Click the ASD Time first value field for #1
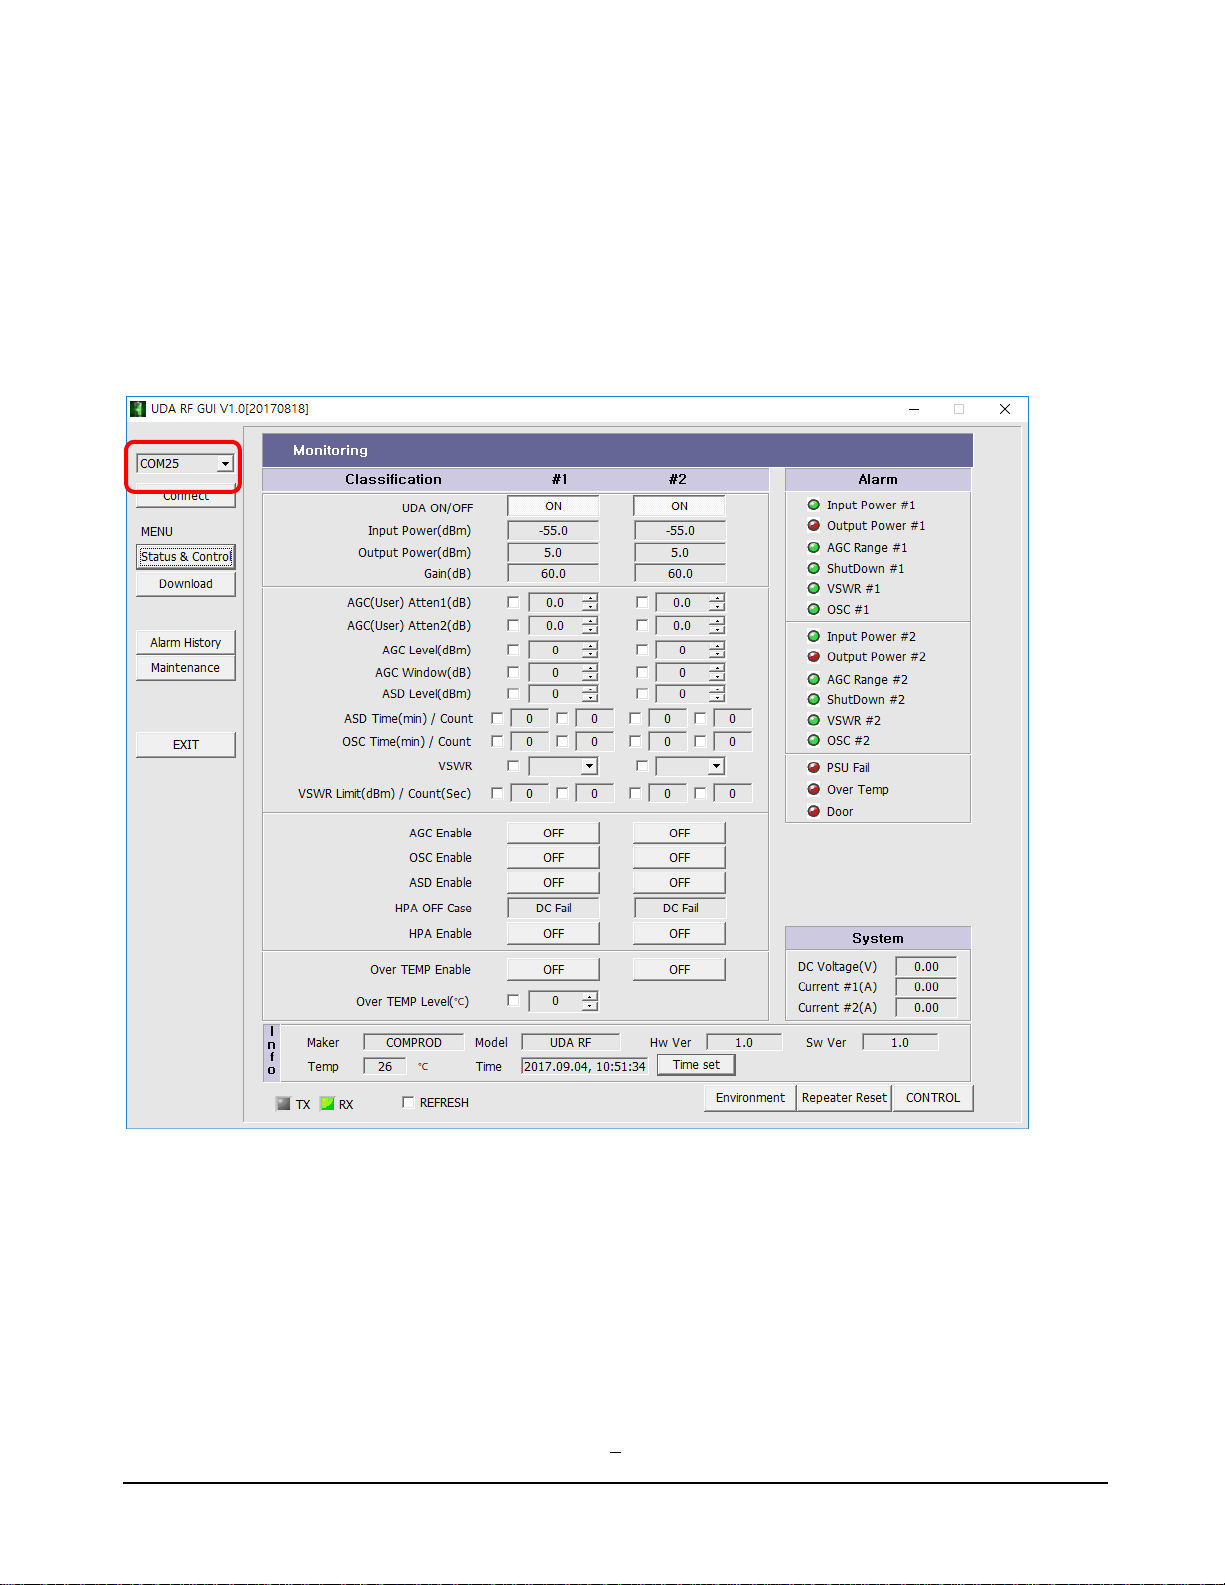The width and height of the screenshot is (1225, 1585). [x=530, y=719]
